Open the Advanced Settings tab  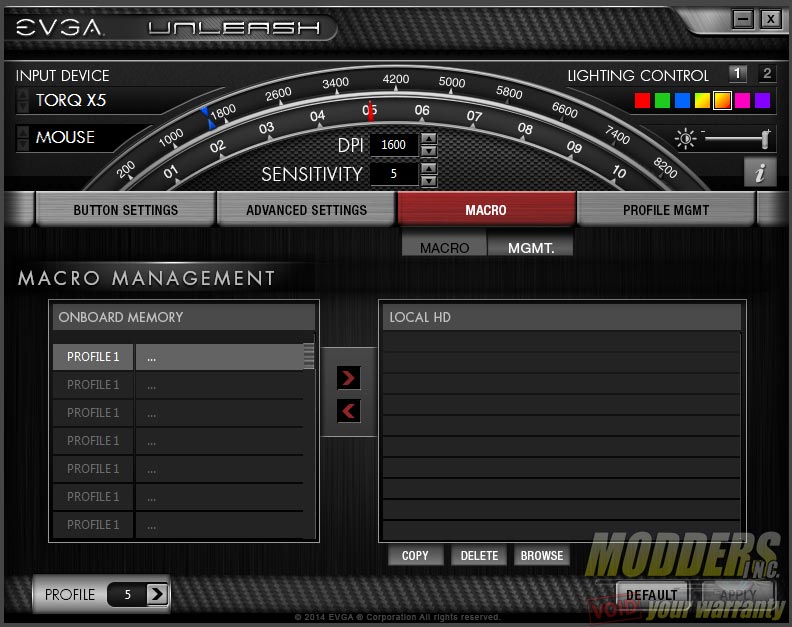(306, 210)
